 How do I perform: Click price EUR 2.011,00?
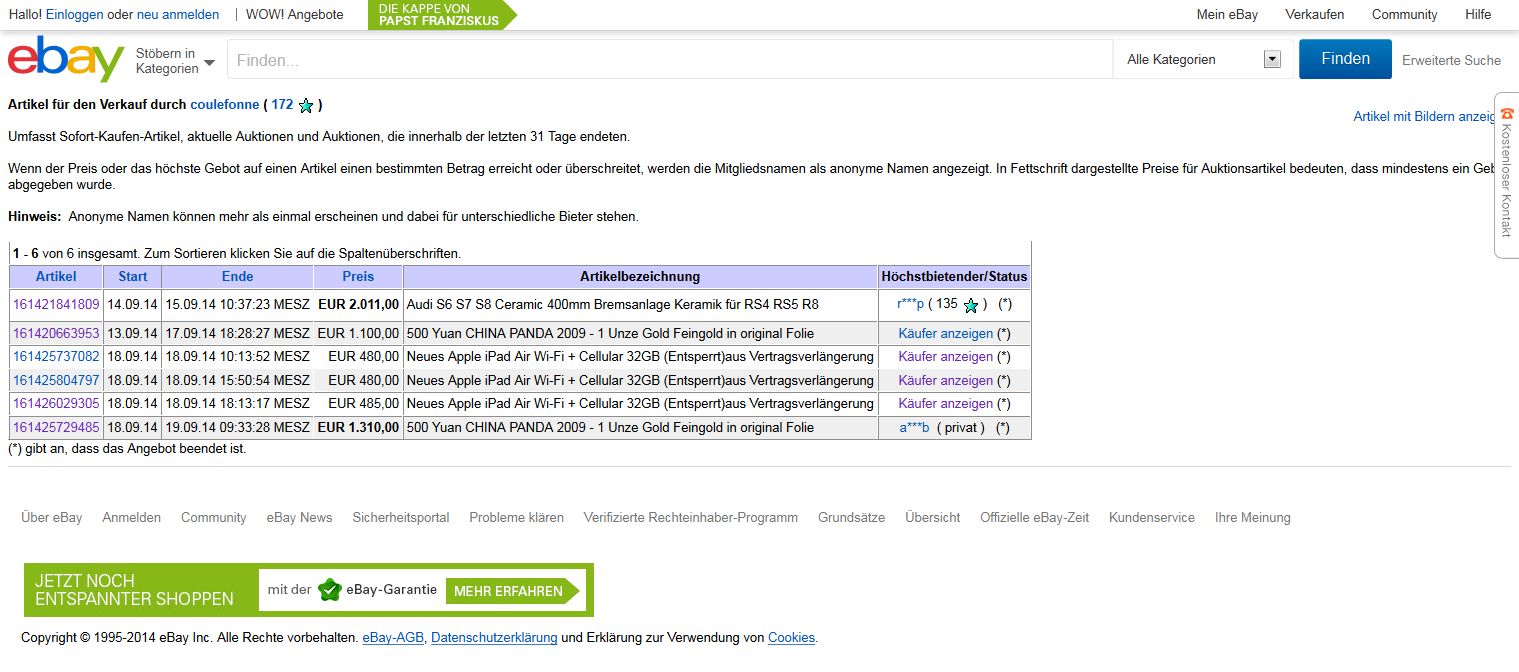coord(358,304)
